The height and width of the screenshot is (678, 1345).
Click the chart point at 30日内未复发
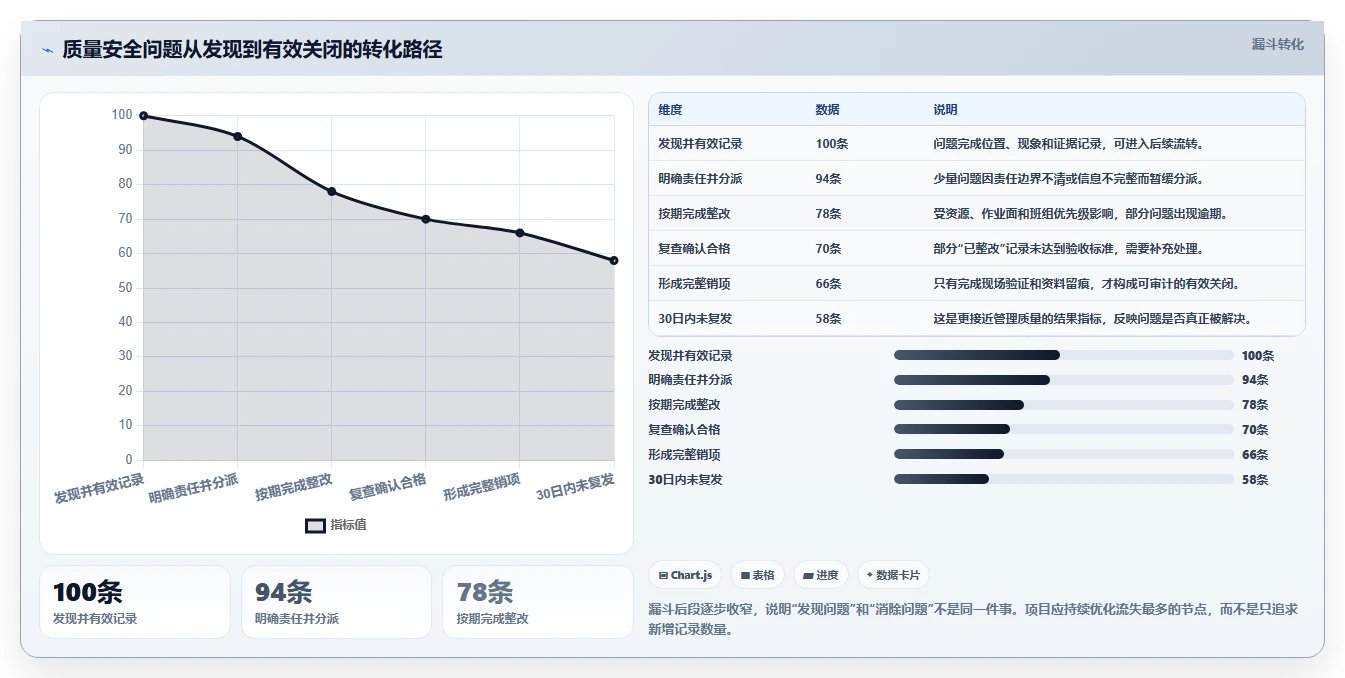[614, 260]
